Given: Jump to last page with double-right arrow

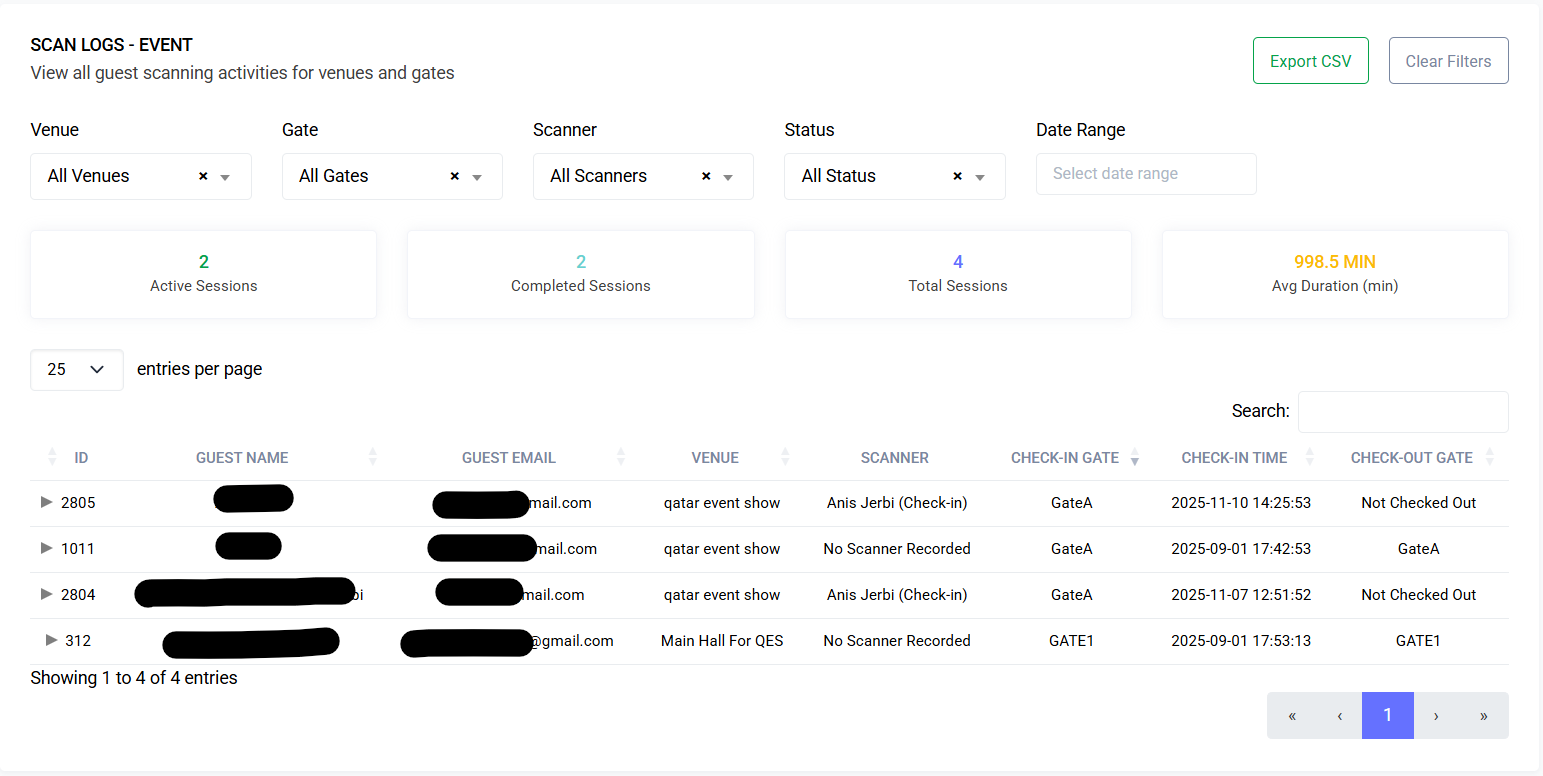Looking at the screenshot, I should (1483, 716).
